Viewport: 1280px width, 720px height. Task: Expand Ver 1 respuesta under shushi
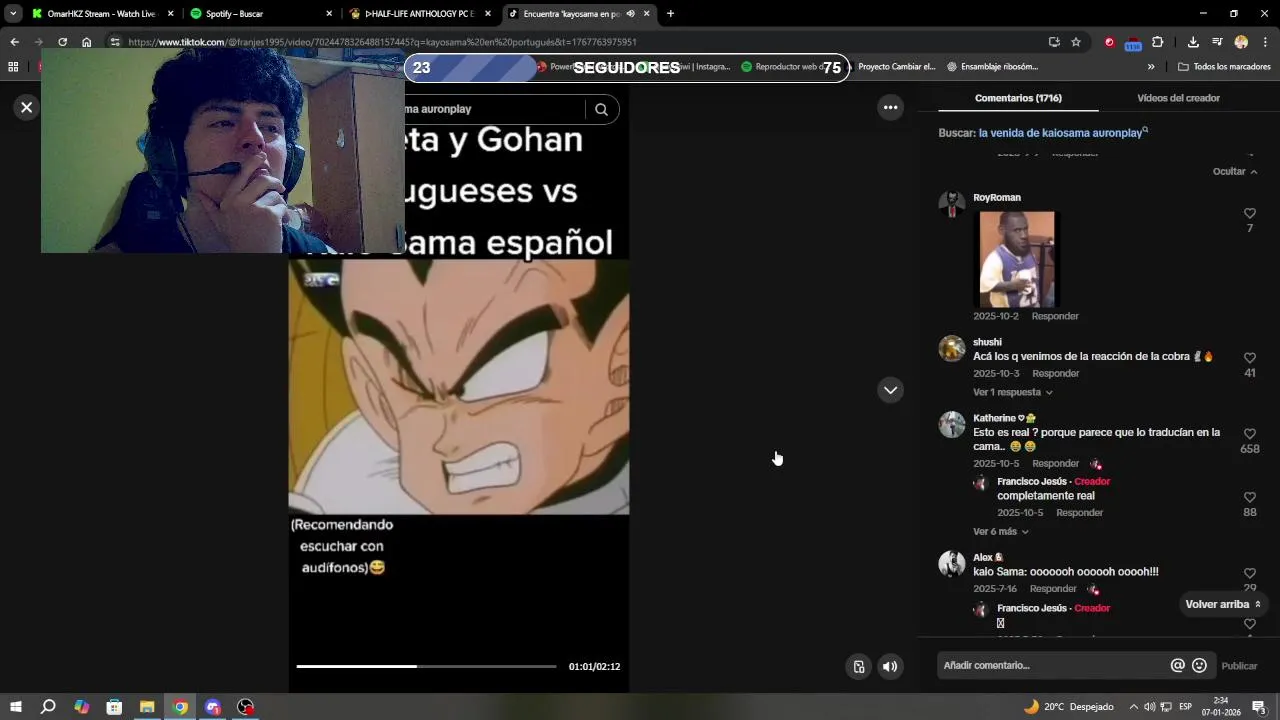pos(1012,392)
